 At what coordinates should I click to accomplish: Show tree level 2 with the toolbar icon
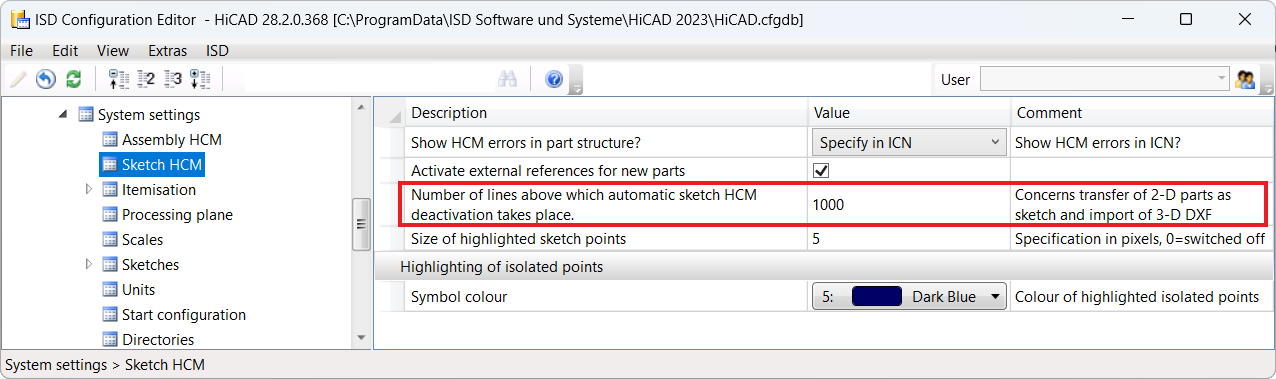pos(146,79)
